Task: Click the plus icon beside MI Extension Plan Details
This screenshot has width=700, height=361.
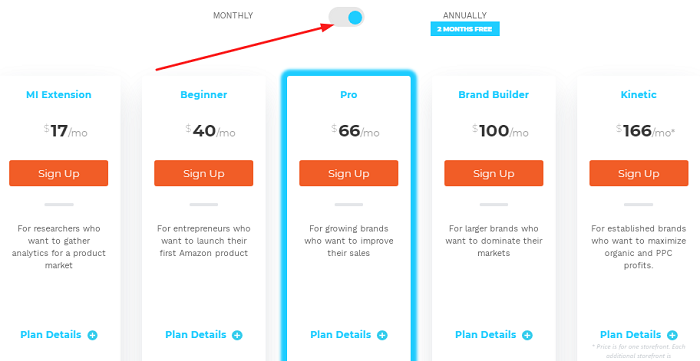Action: point(92,335)
